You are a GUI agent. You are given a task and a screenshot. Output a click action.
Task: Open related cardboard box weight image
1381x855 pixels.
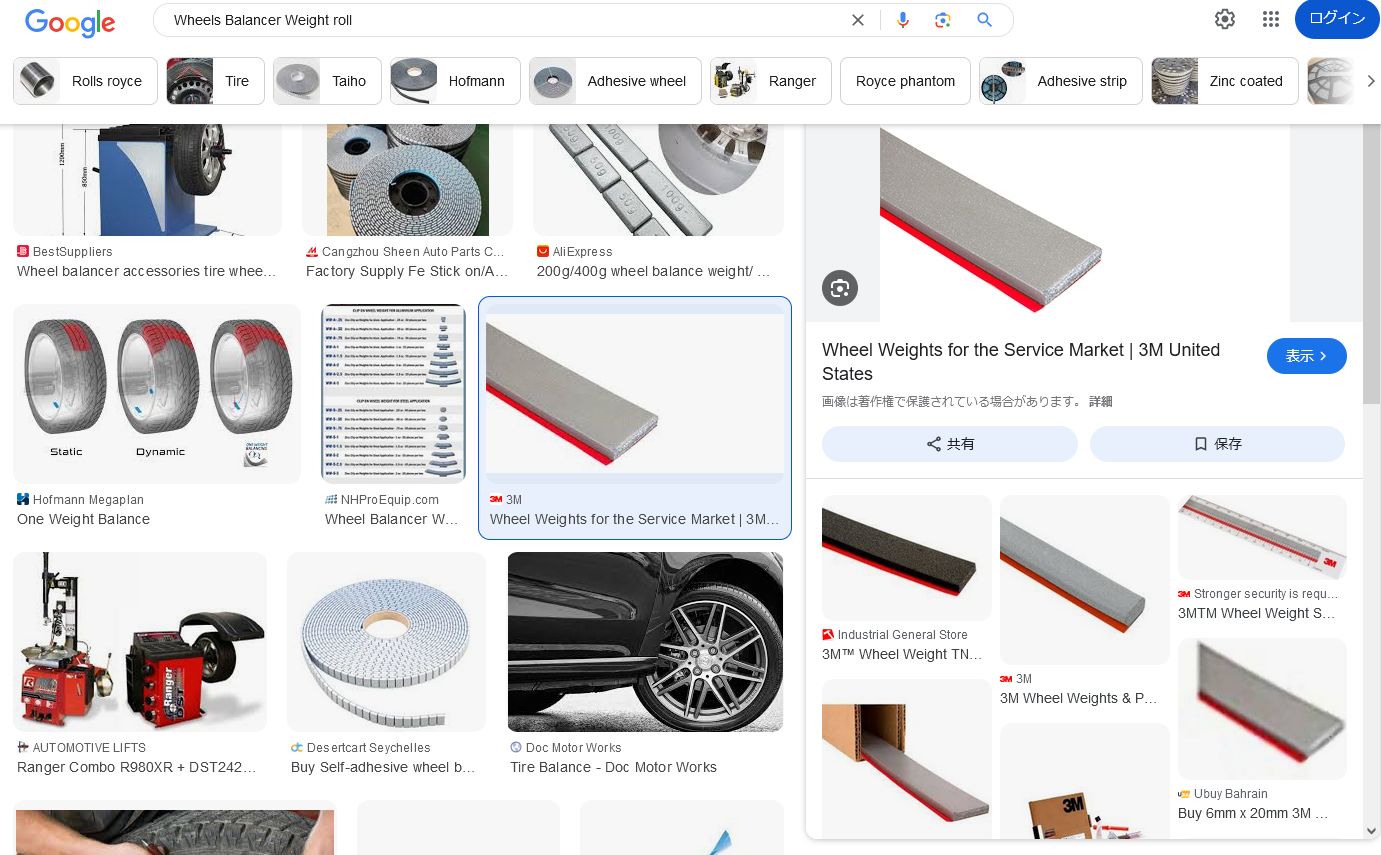point(907,759)
